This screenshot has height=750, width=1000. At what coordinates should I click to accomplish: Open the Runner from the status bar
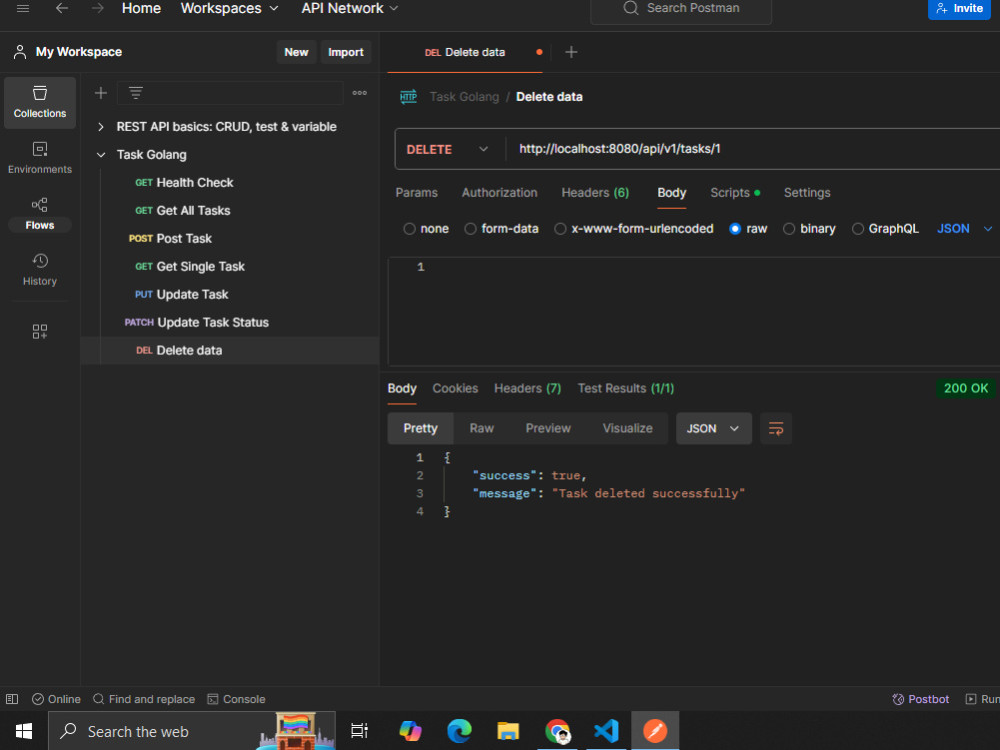(982, 700)
